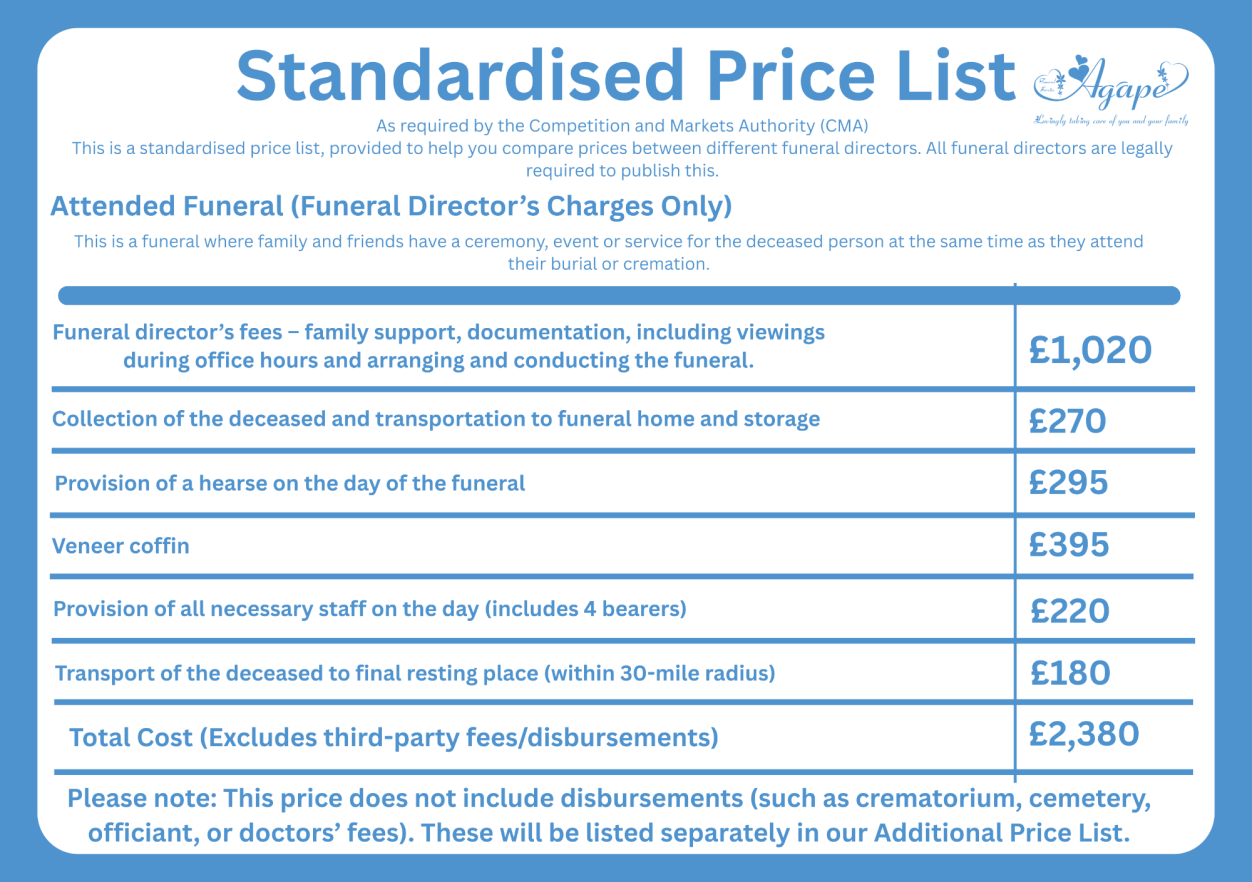
Task: Click the £2,380 total price
Action: pos(1085,735)
